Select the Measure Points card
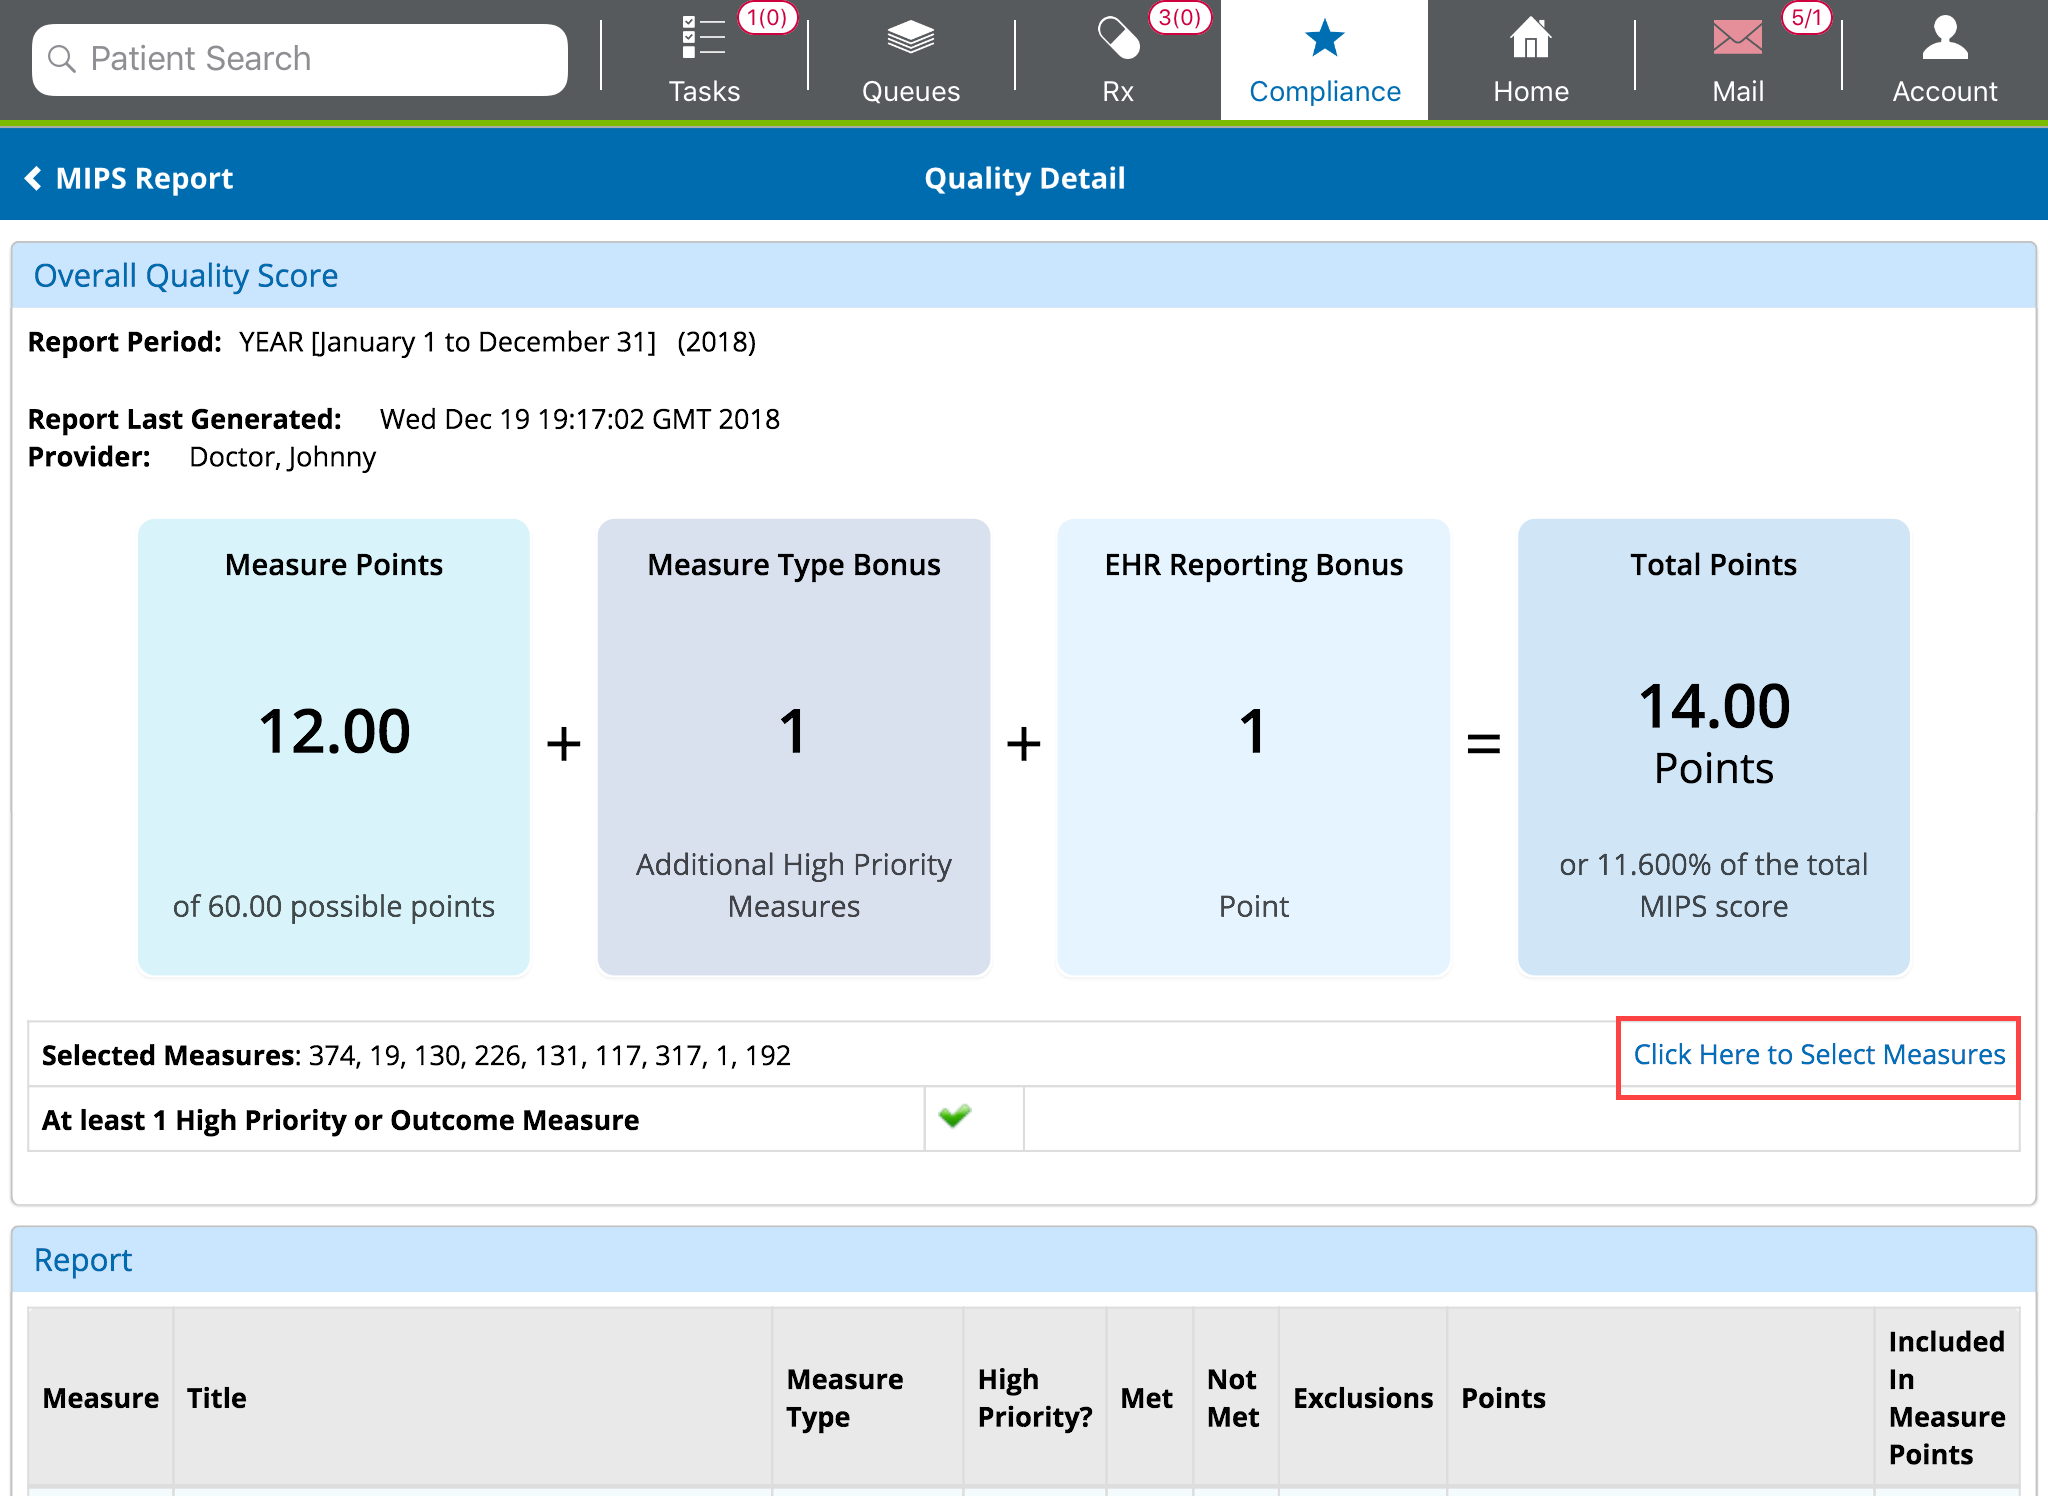The height and width of the screenshot is (1496, 2048). [334, 746]
